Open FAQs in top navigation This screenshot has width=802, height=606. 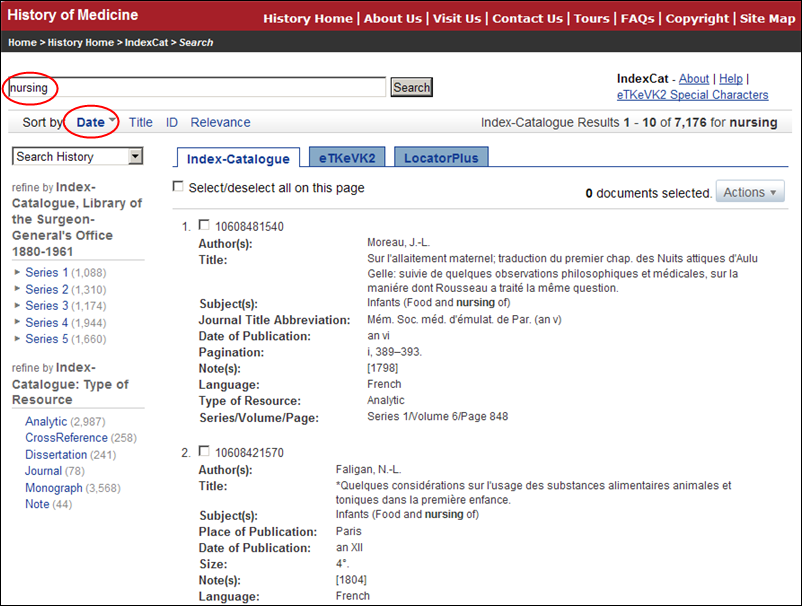[637, 18]
